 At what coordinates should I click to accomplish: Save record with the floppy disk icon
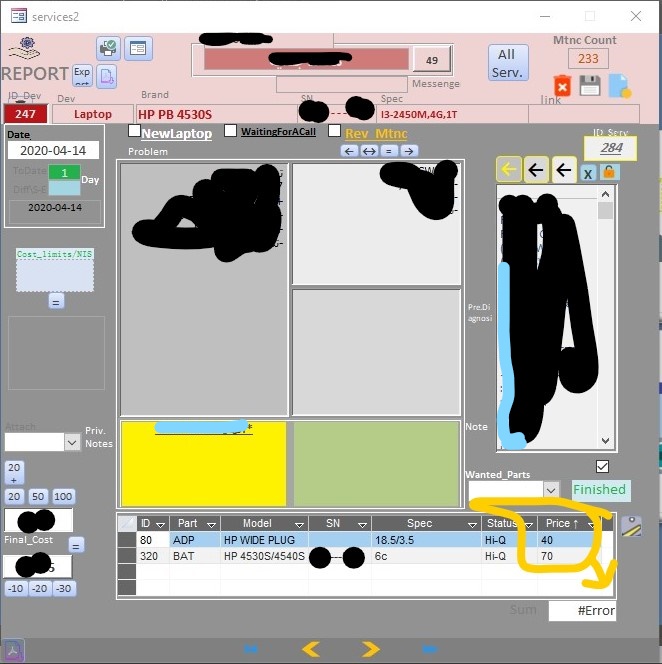coord(590,86)
